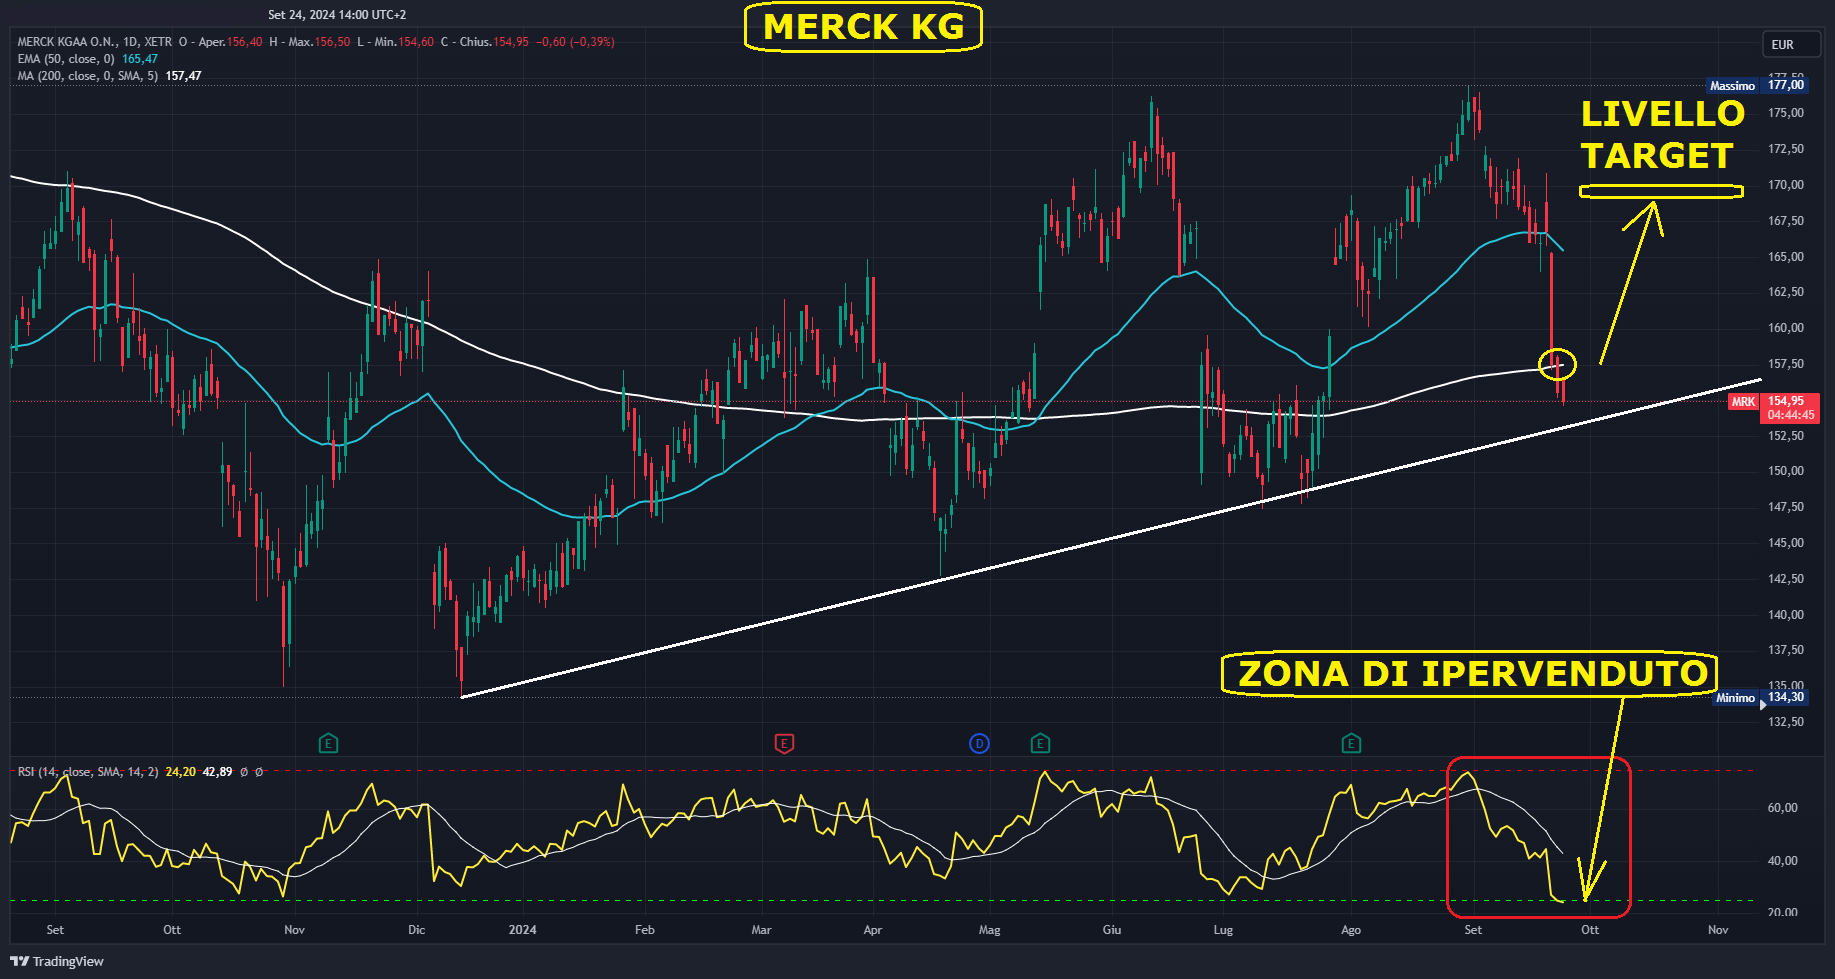1835x979 pixels.
Task: Select the MA (200, close, 0, SMA, 5) legend
Action: coord(87,76)
